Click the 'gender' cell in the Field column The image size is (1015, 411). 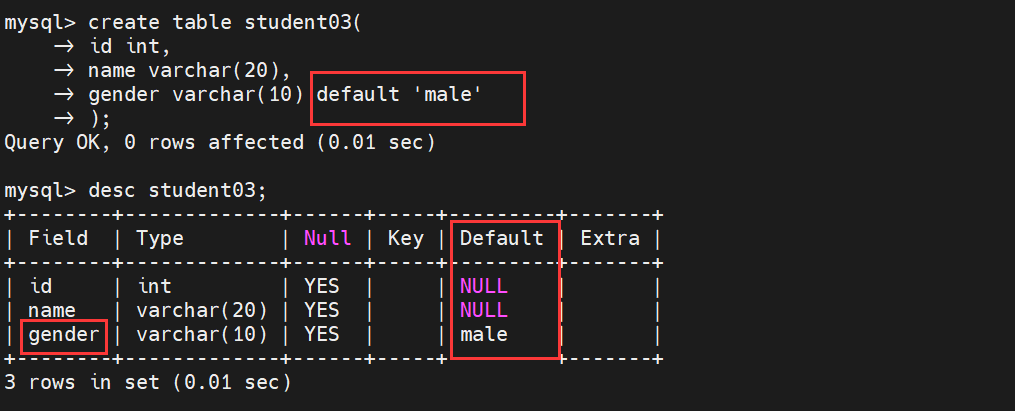[64, 335]
